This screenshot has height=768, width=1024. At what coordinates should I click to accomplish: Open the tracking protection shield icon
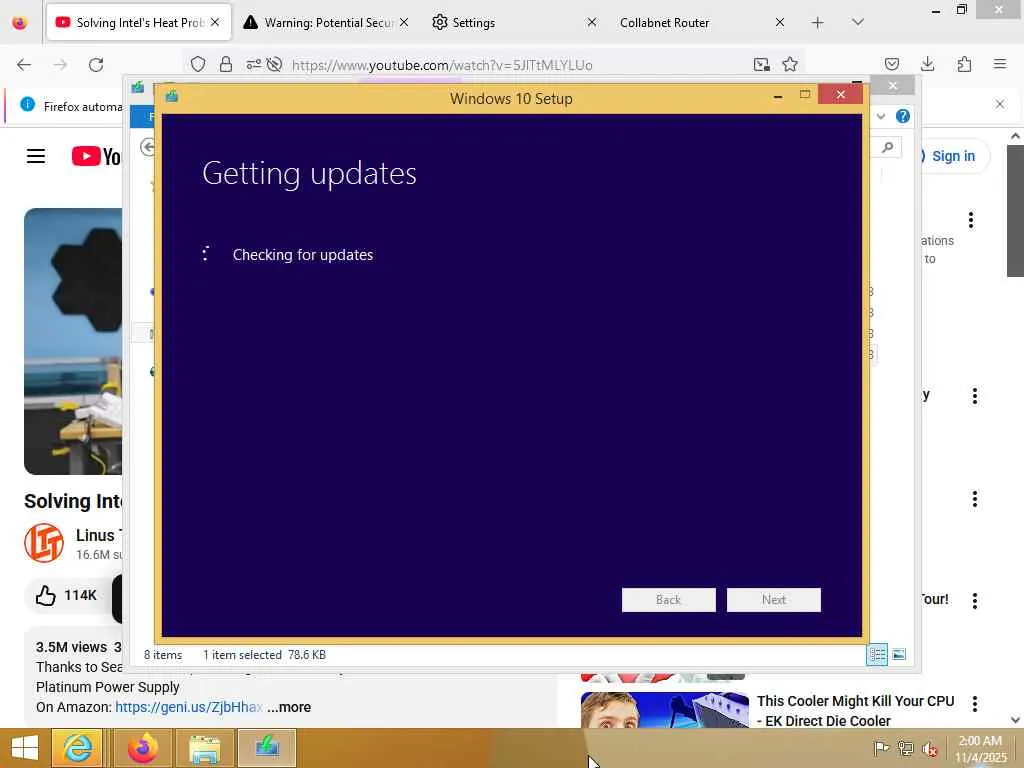[198, 65]
